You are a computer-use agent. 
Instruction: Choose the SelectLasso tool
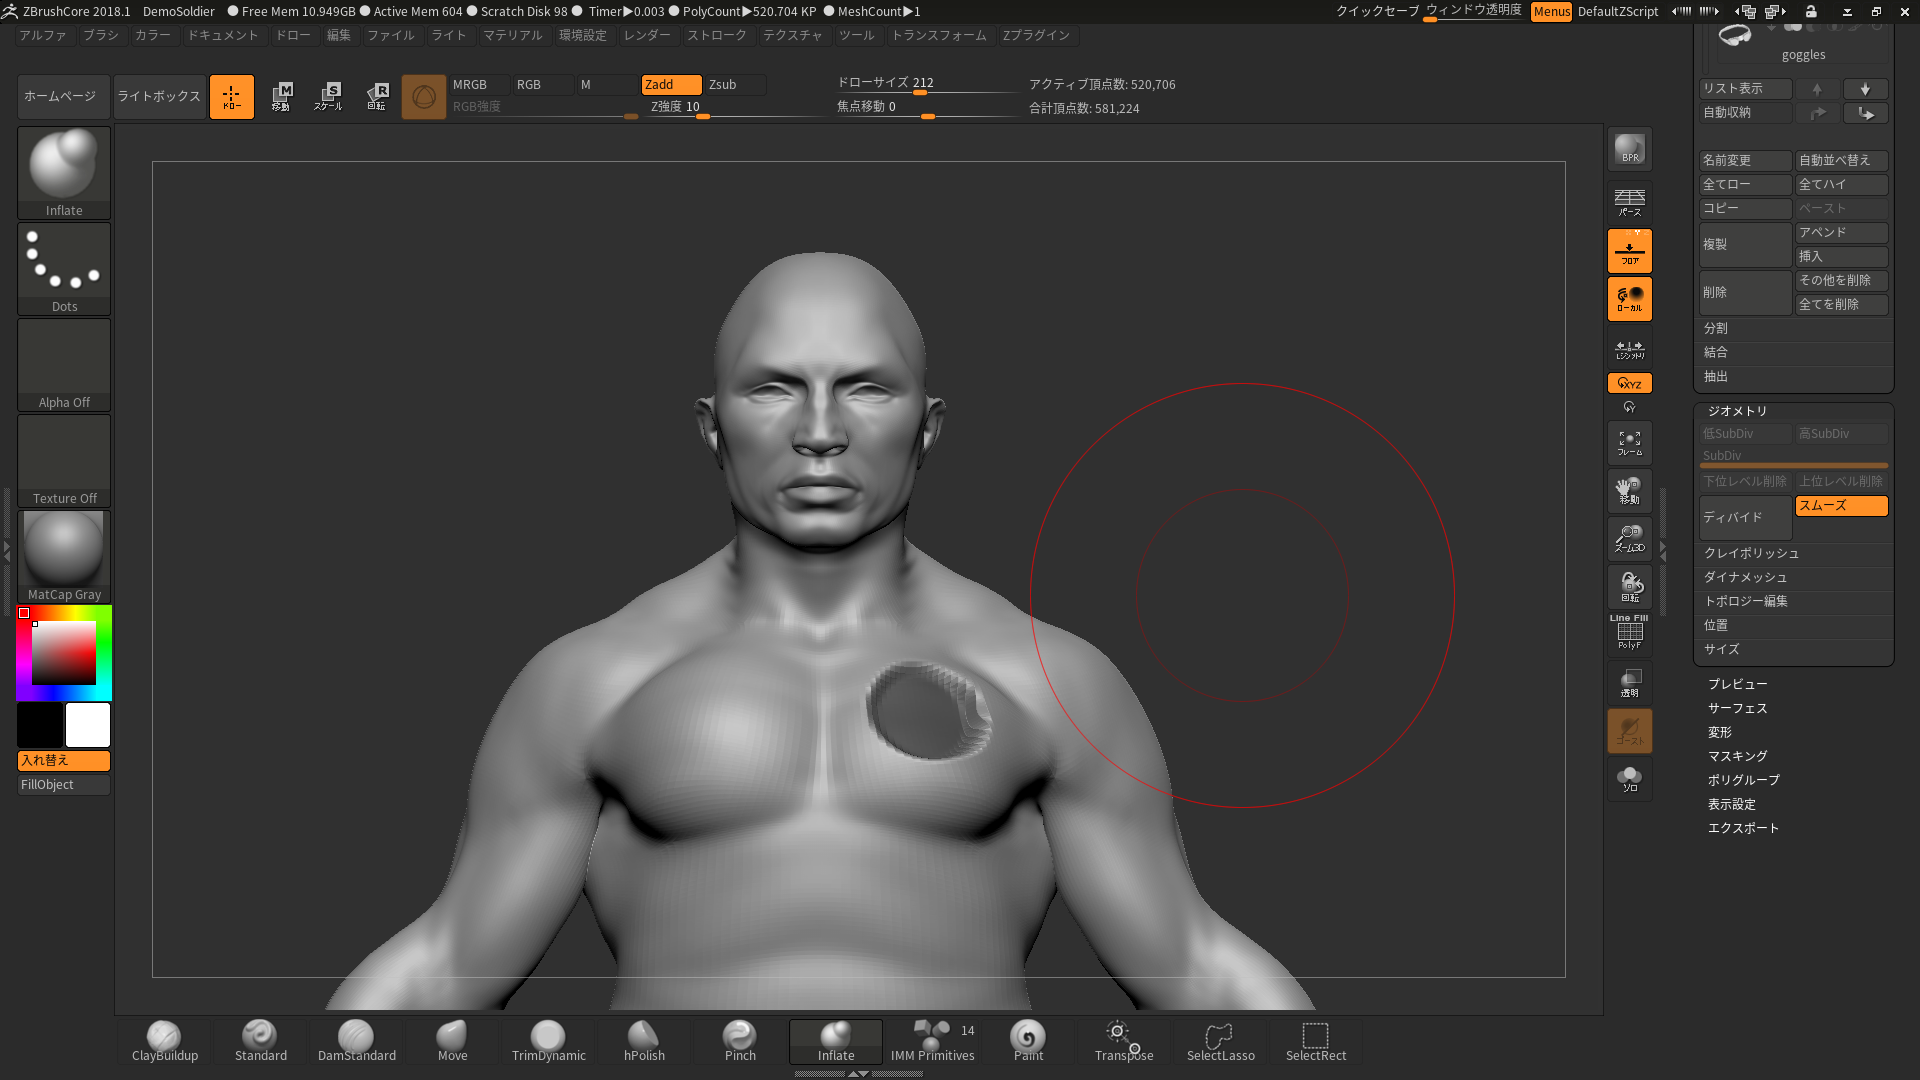point(1220,1041)
